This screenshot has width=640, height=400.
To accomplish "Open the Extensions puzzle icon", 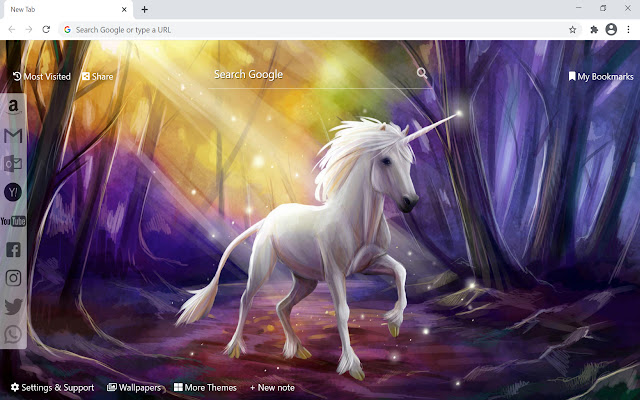I will tap(594, 30).
